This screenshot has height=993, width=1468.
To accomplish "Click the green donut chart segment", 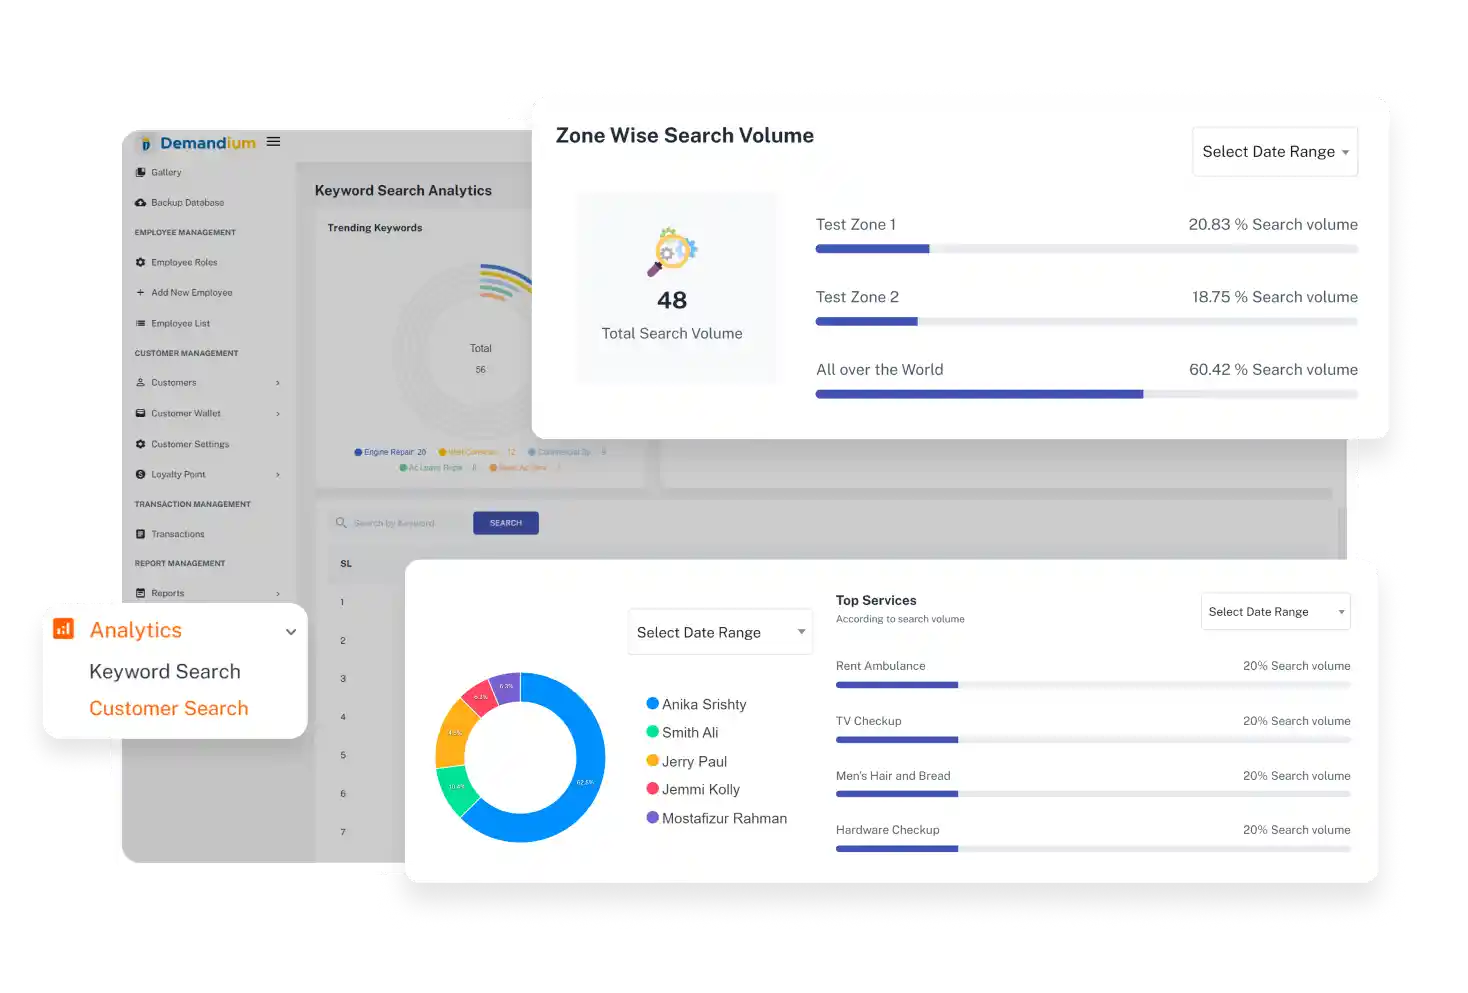I will pos(456,789).
